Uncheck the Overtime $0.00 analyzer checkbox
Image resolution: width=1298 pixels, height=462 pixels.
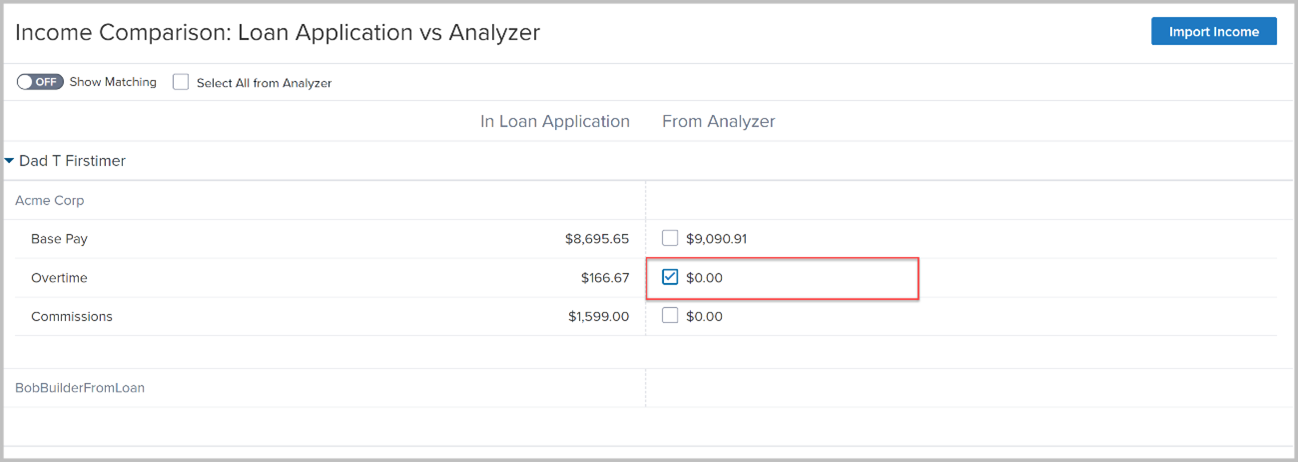(x=670, y=277)
